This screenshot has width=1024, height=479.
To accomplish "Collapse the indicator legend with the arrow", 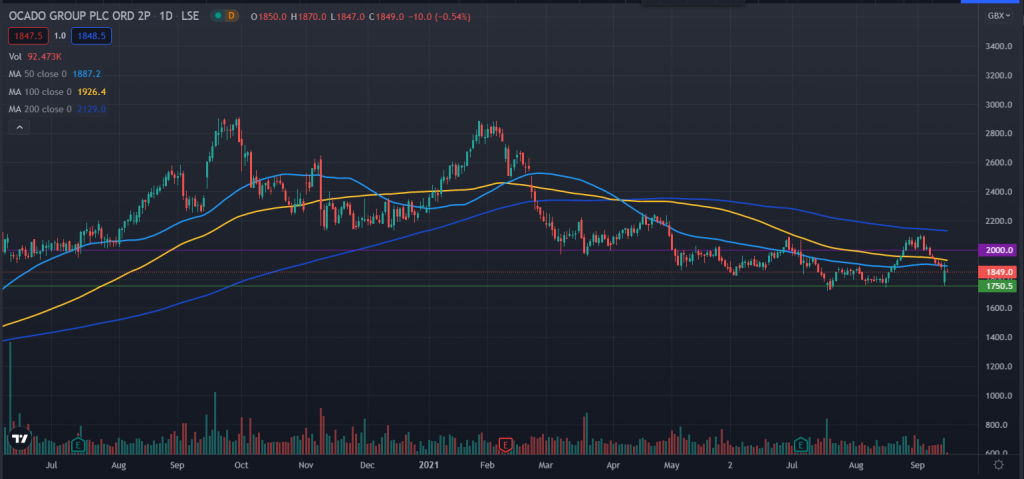I will (18, 127).
